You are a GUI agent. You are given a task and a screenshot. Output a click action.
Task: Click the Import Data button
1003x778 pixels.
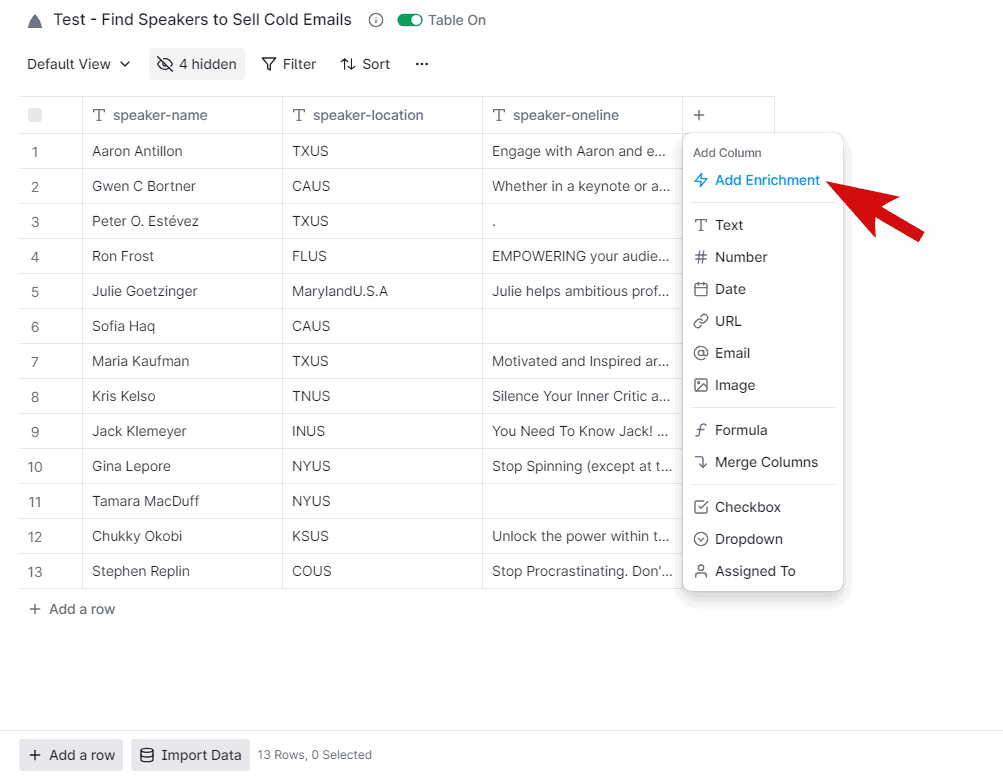click(x=191, y=755)
